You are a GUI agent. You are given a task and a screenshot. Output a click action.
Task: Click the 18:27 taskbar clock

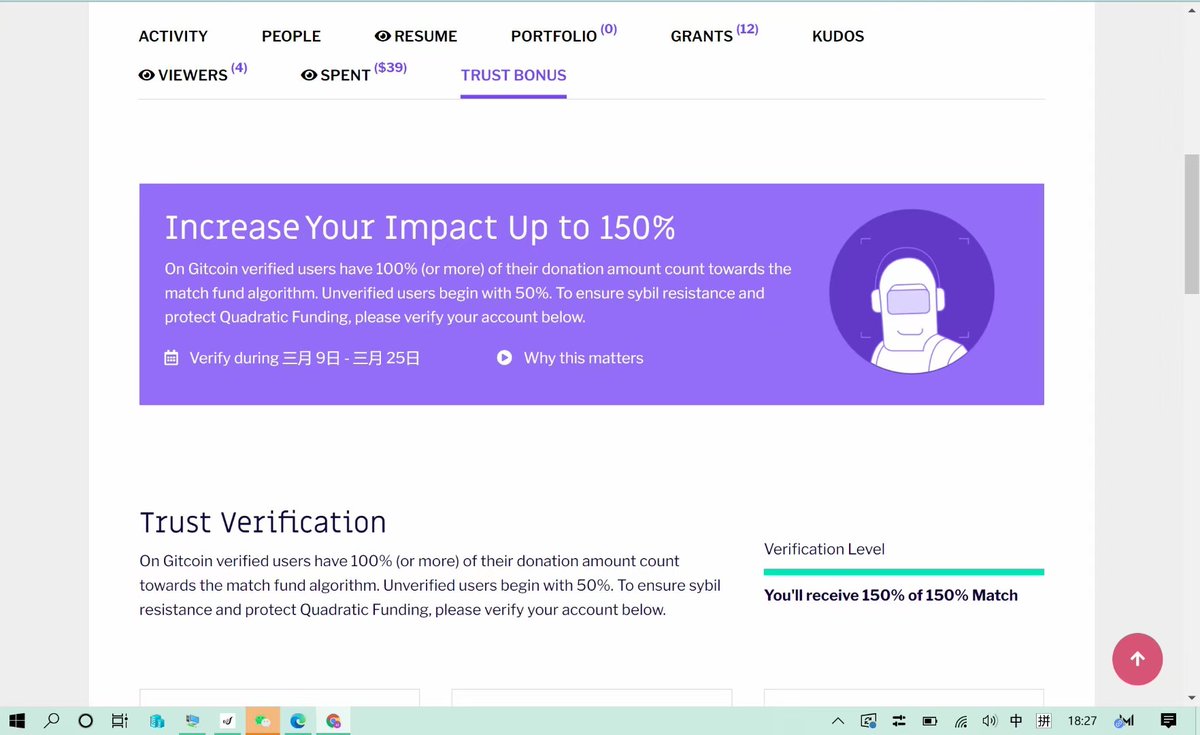(x=1082, y=720)
